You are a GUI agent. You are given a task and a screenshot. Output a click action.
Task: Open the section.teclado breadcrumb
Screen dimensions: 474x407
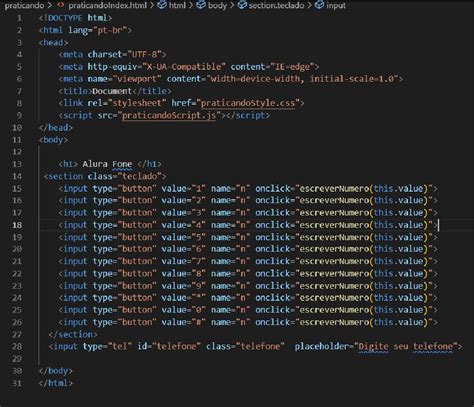(271, 5)
